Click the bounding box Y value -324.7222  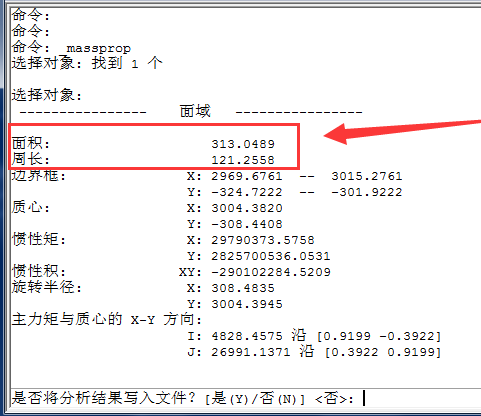pyautogui.click(x=247, y=192)
